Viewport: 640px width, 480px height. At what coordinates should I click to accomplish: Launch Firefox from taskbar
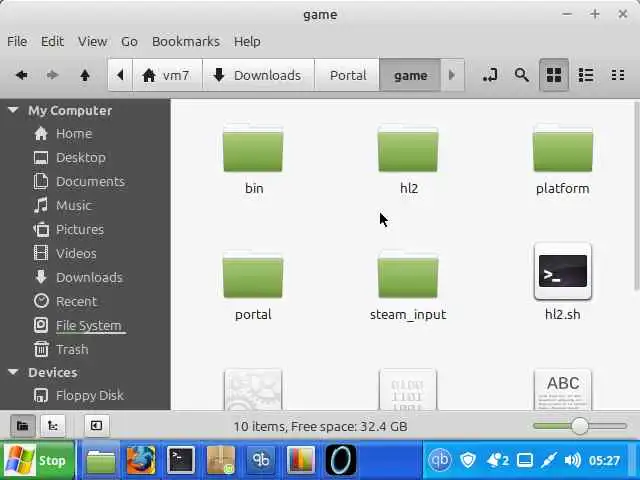141,460
